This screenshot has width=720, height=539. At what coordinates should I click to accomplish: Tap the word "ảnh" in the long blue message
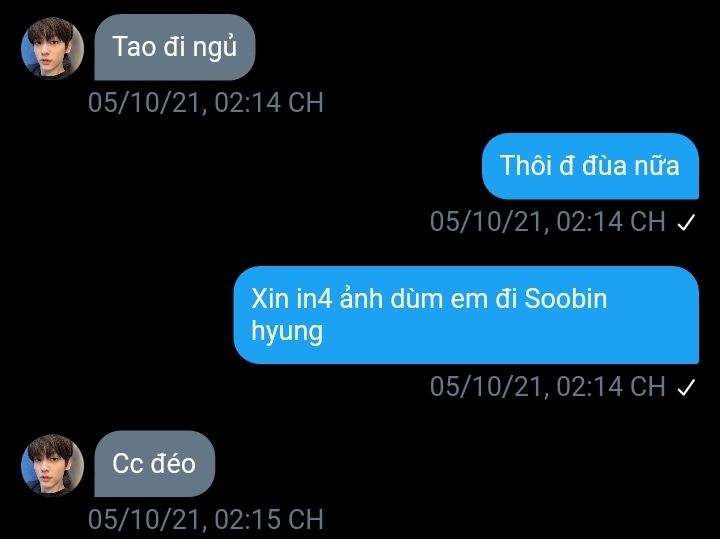click(361, 298)
